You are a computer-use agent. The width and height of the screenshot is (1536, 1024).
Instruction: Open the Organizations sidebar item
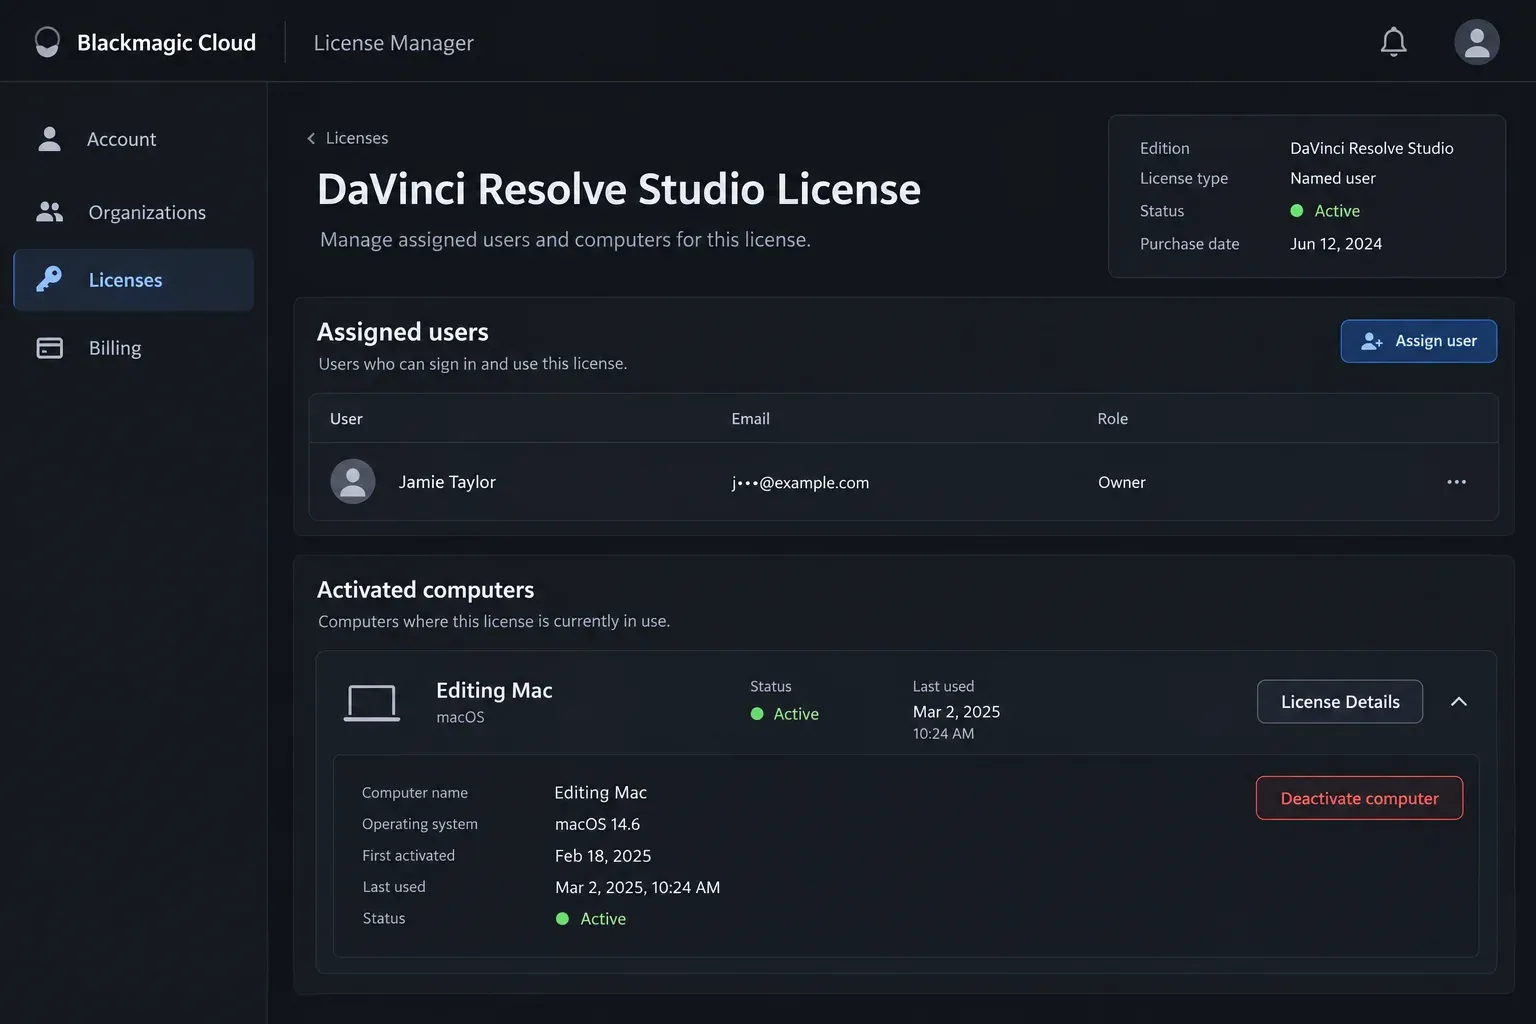point(133,212)
